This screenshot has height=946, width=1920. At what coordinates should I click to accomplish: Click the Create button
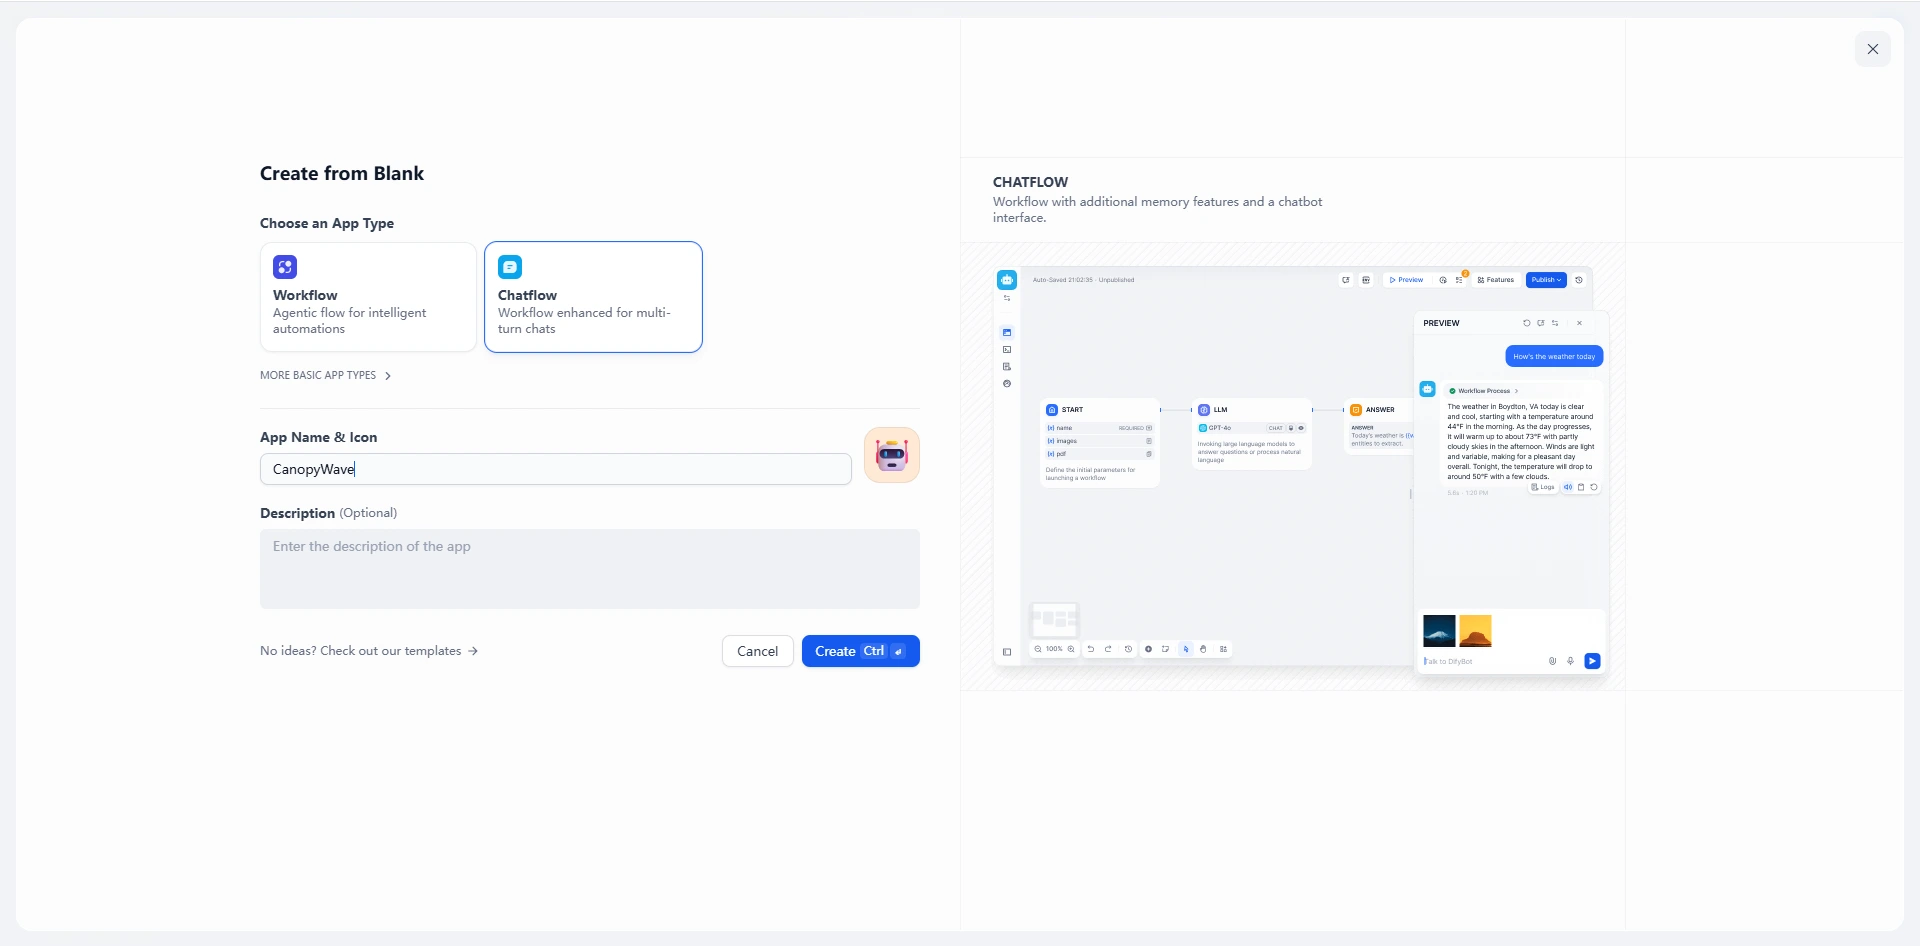(860, 651)
